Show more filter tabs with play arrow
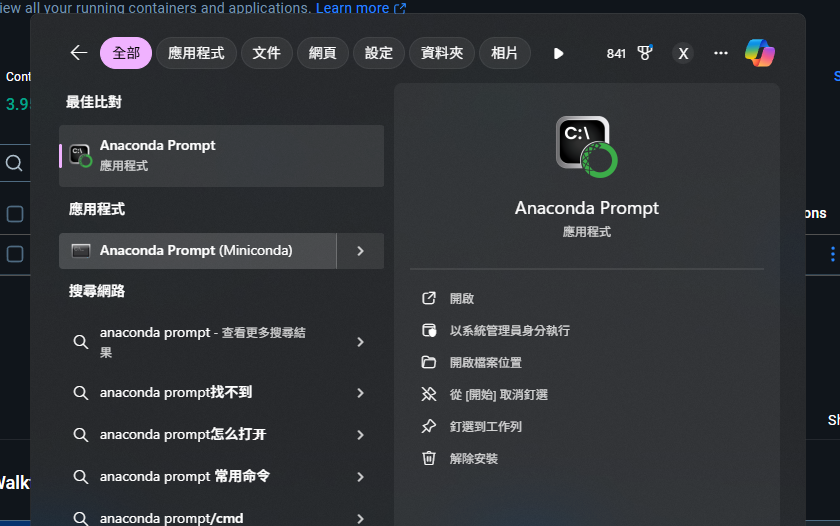This screenshot has width=840, height=526. tap(558, 54)
